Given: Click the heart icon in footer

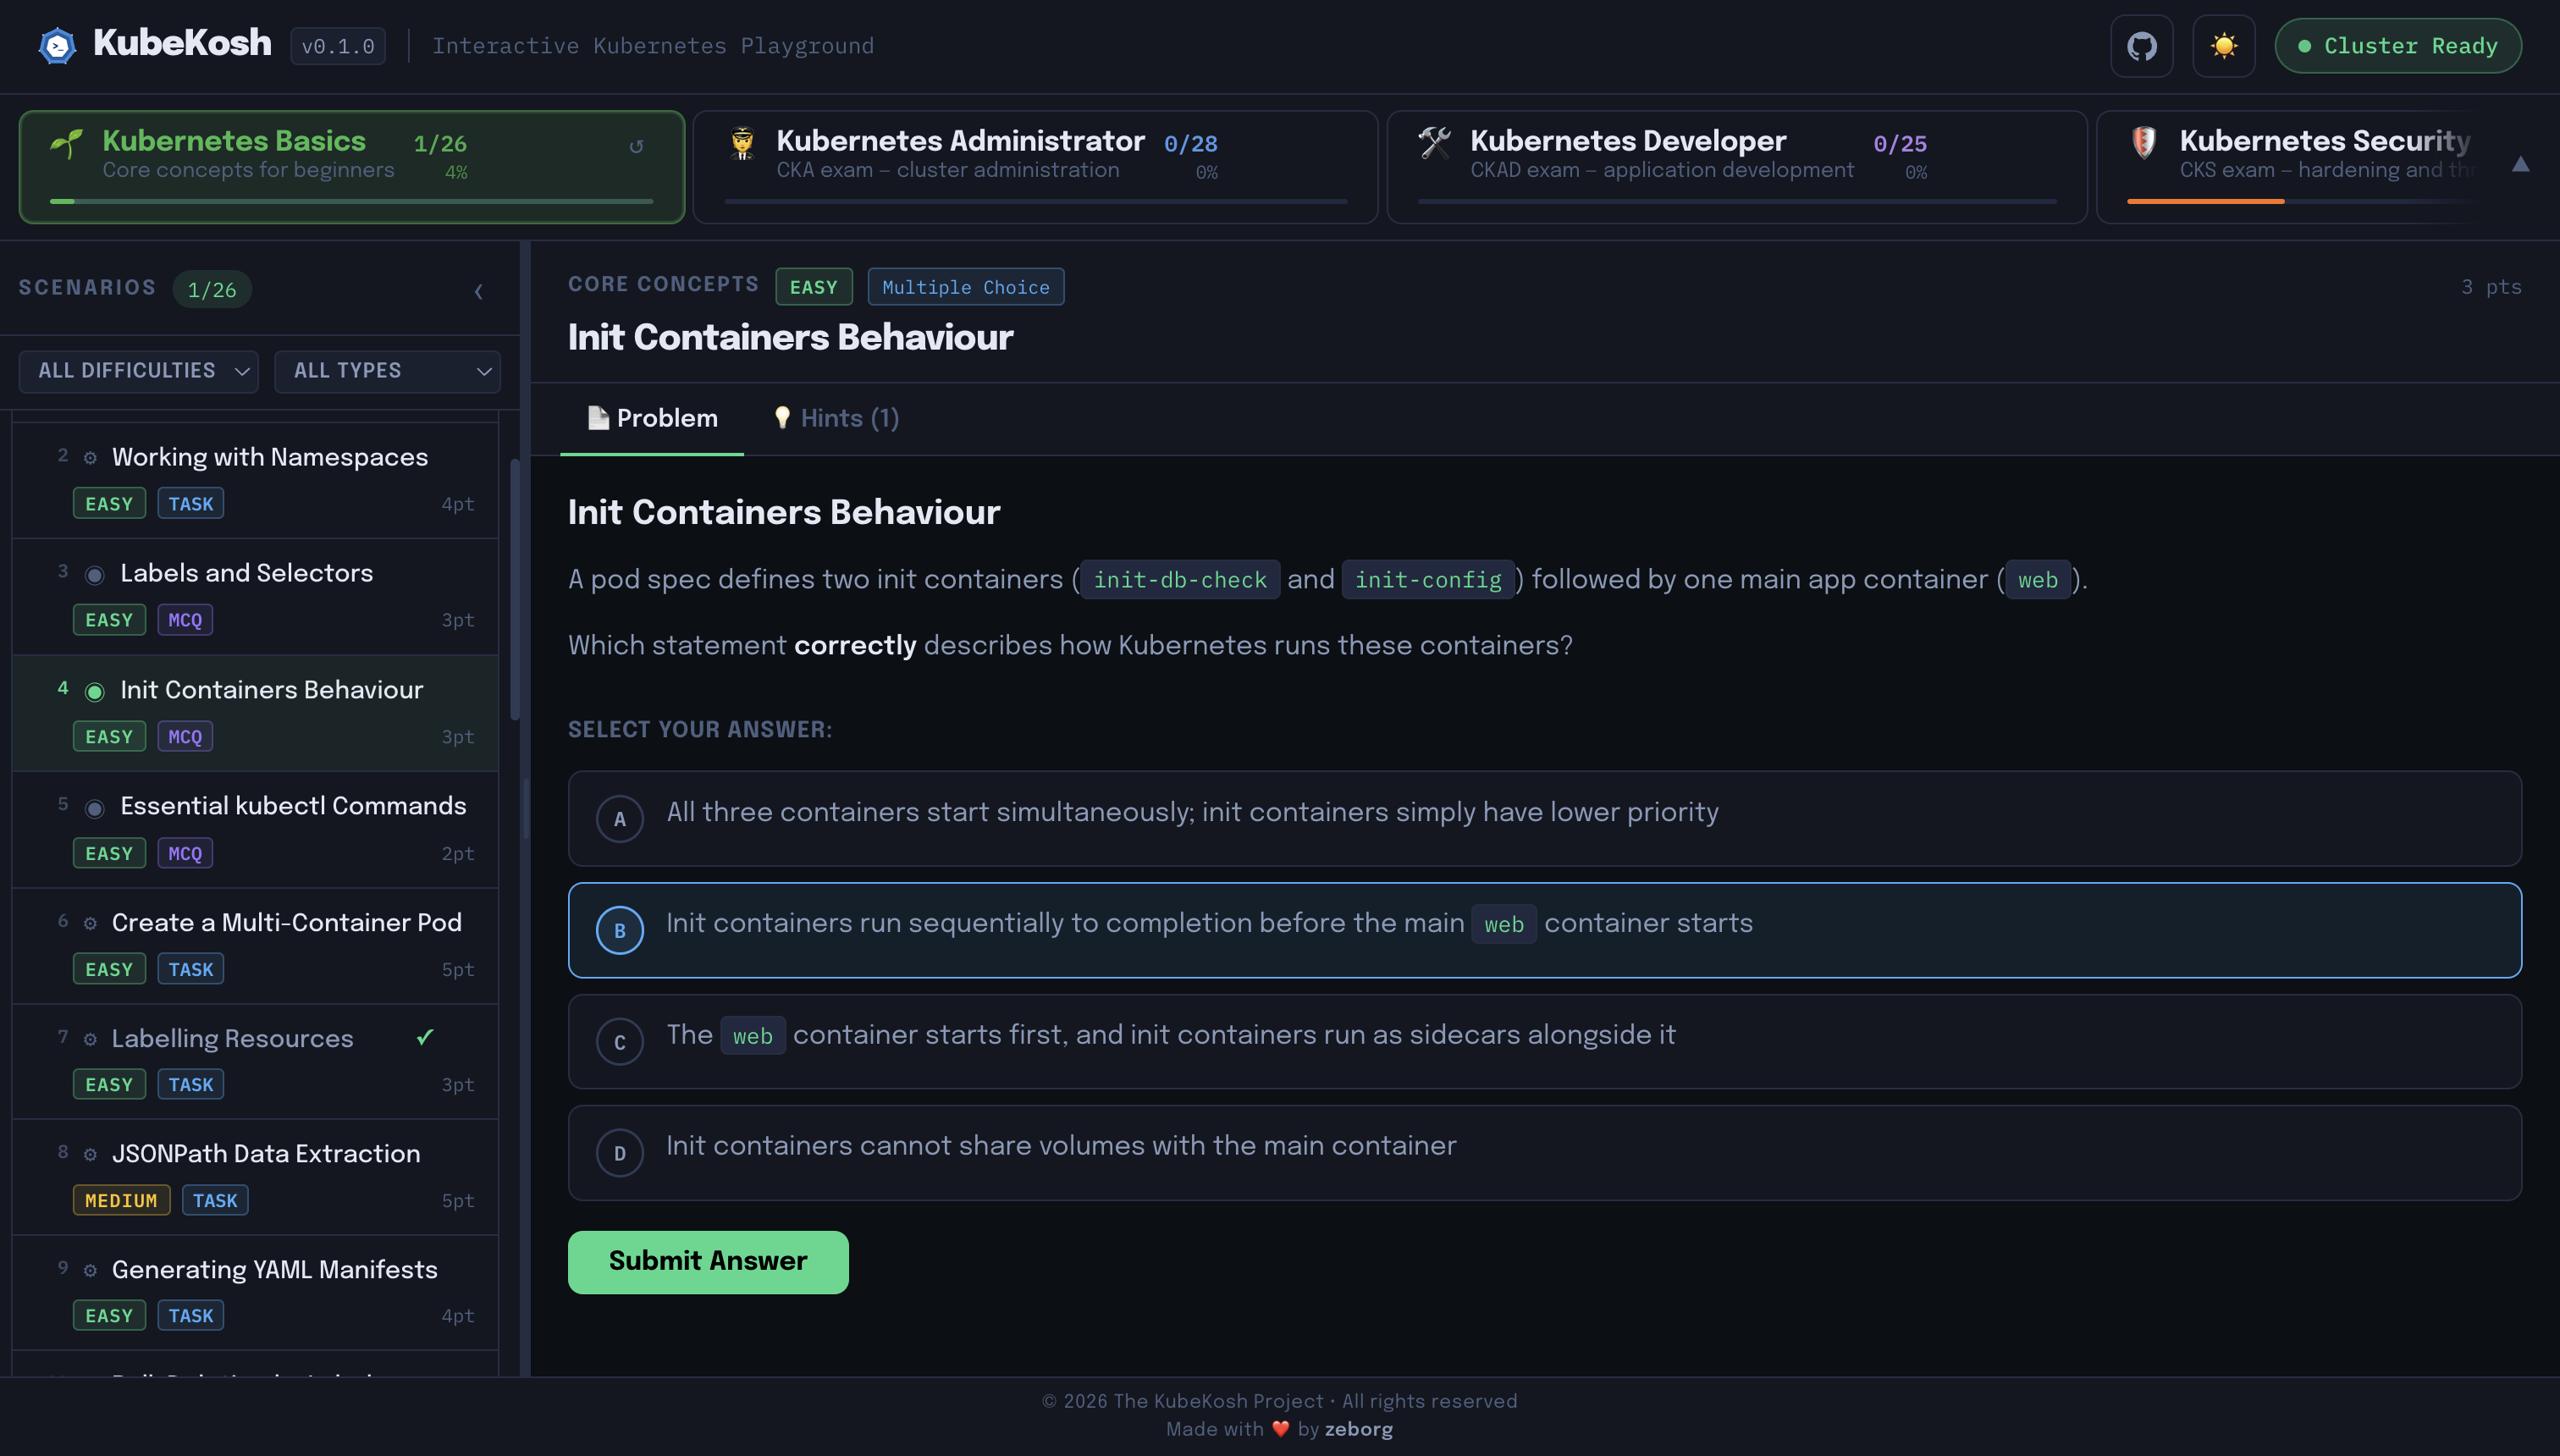Looking at the screenshot, I should coord(1280,1429).
